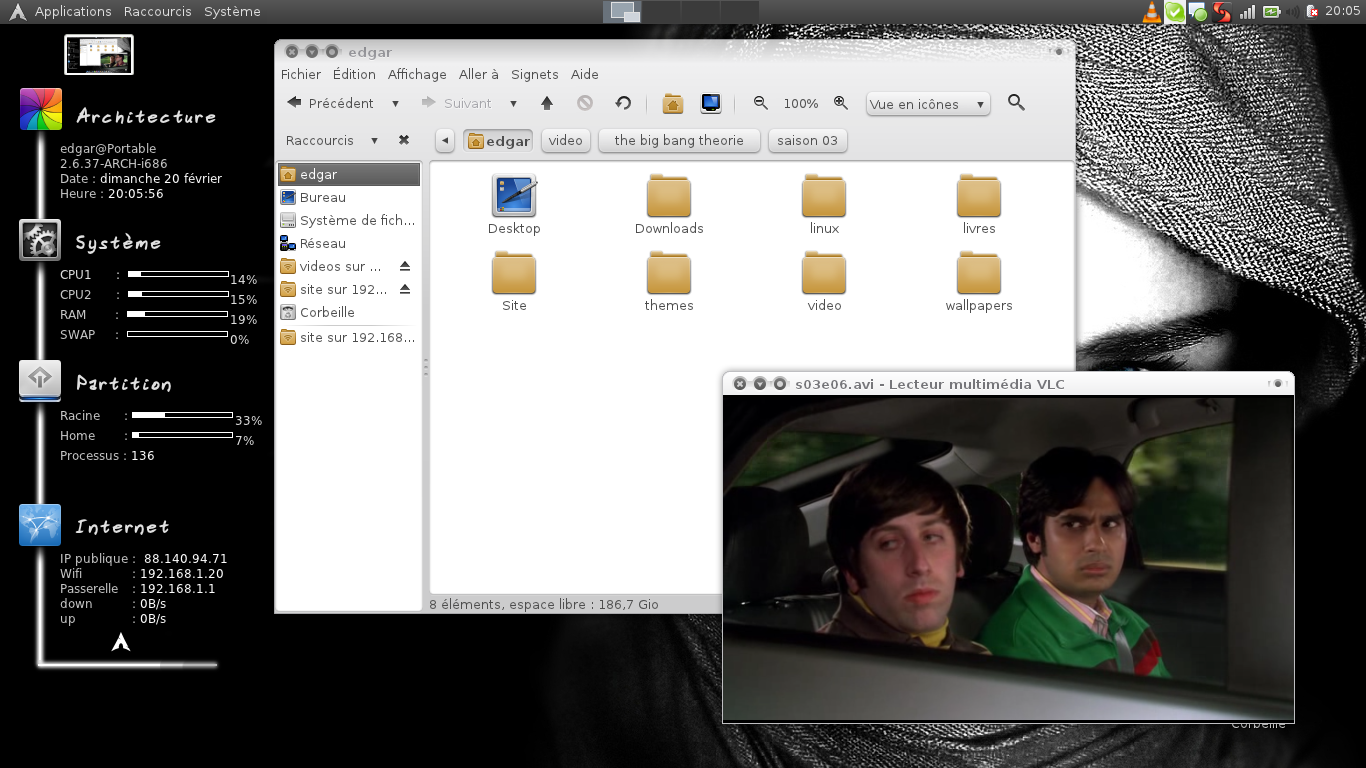Reload the current folder view
This screenshot has width=1366, height=768.
(x=623, y=103)
